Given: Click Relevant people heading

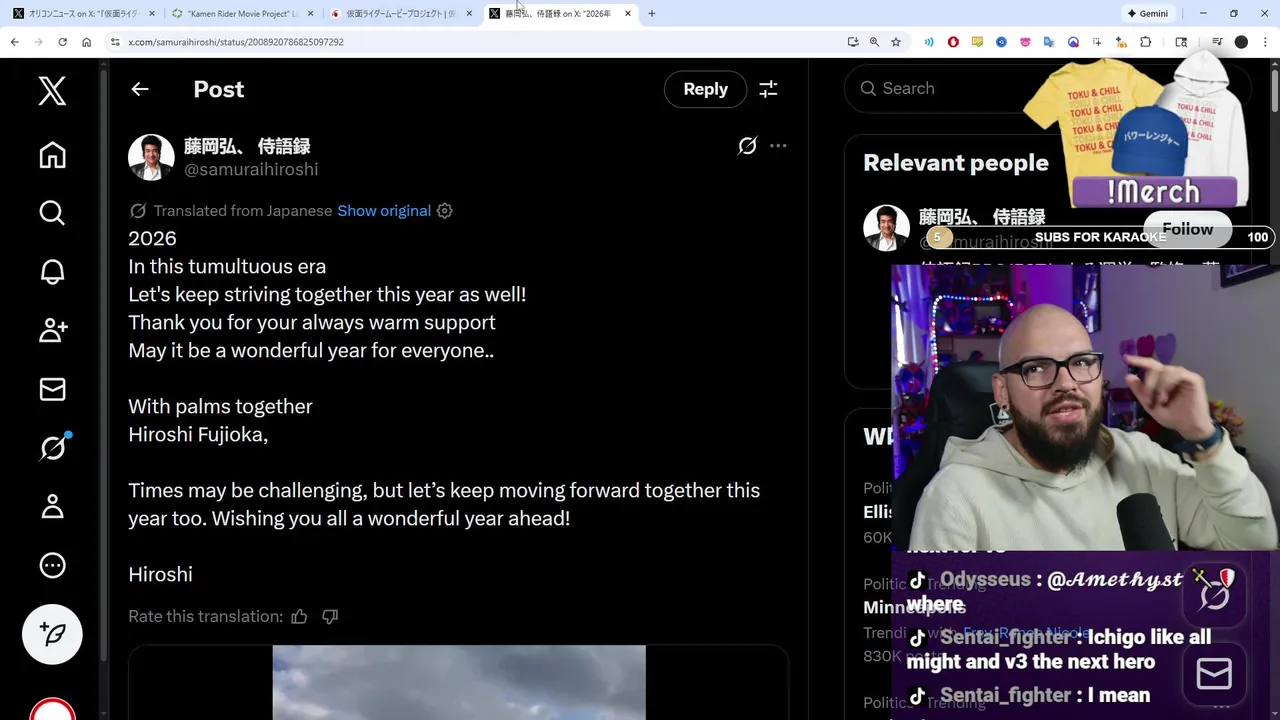Looking at the screenshot, I should point(956,163).
